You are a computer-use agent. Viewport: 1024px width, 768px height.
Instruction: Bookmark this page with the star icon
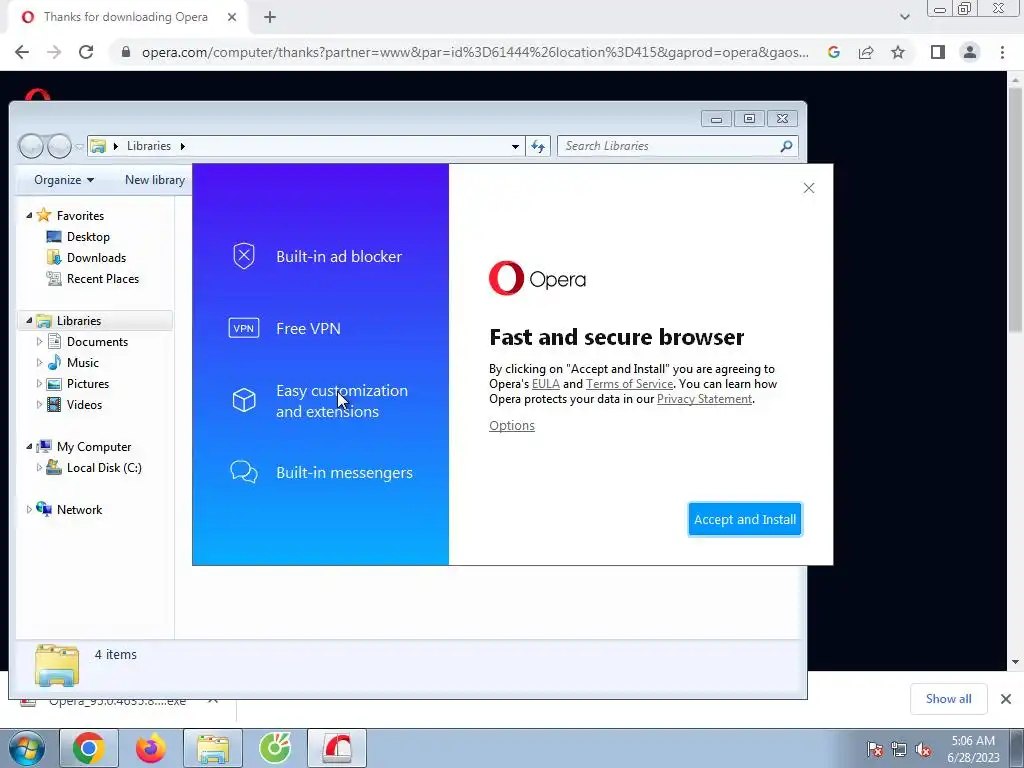(x=898, y=52)
